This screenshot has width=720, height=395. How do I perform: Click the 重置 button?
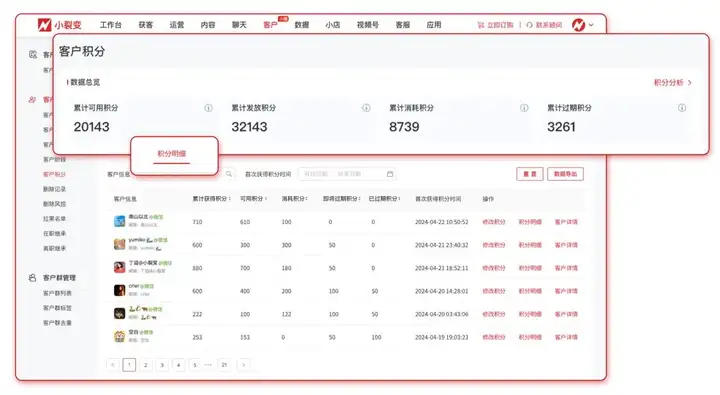[529, 174]
